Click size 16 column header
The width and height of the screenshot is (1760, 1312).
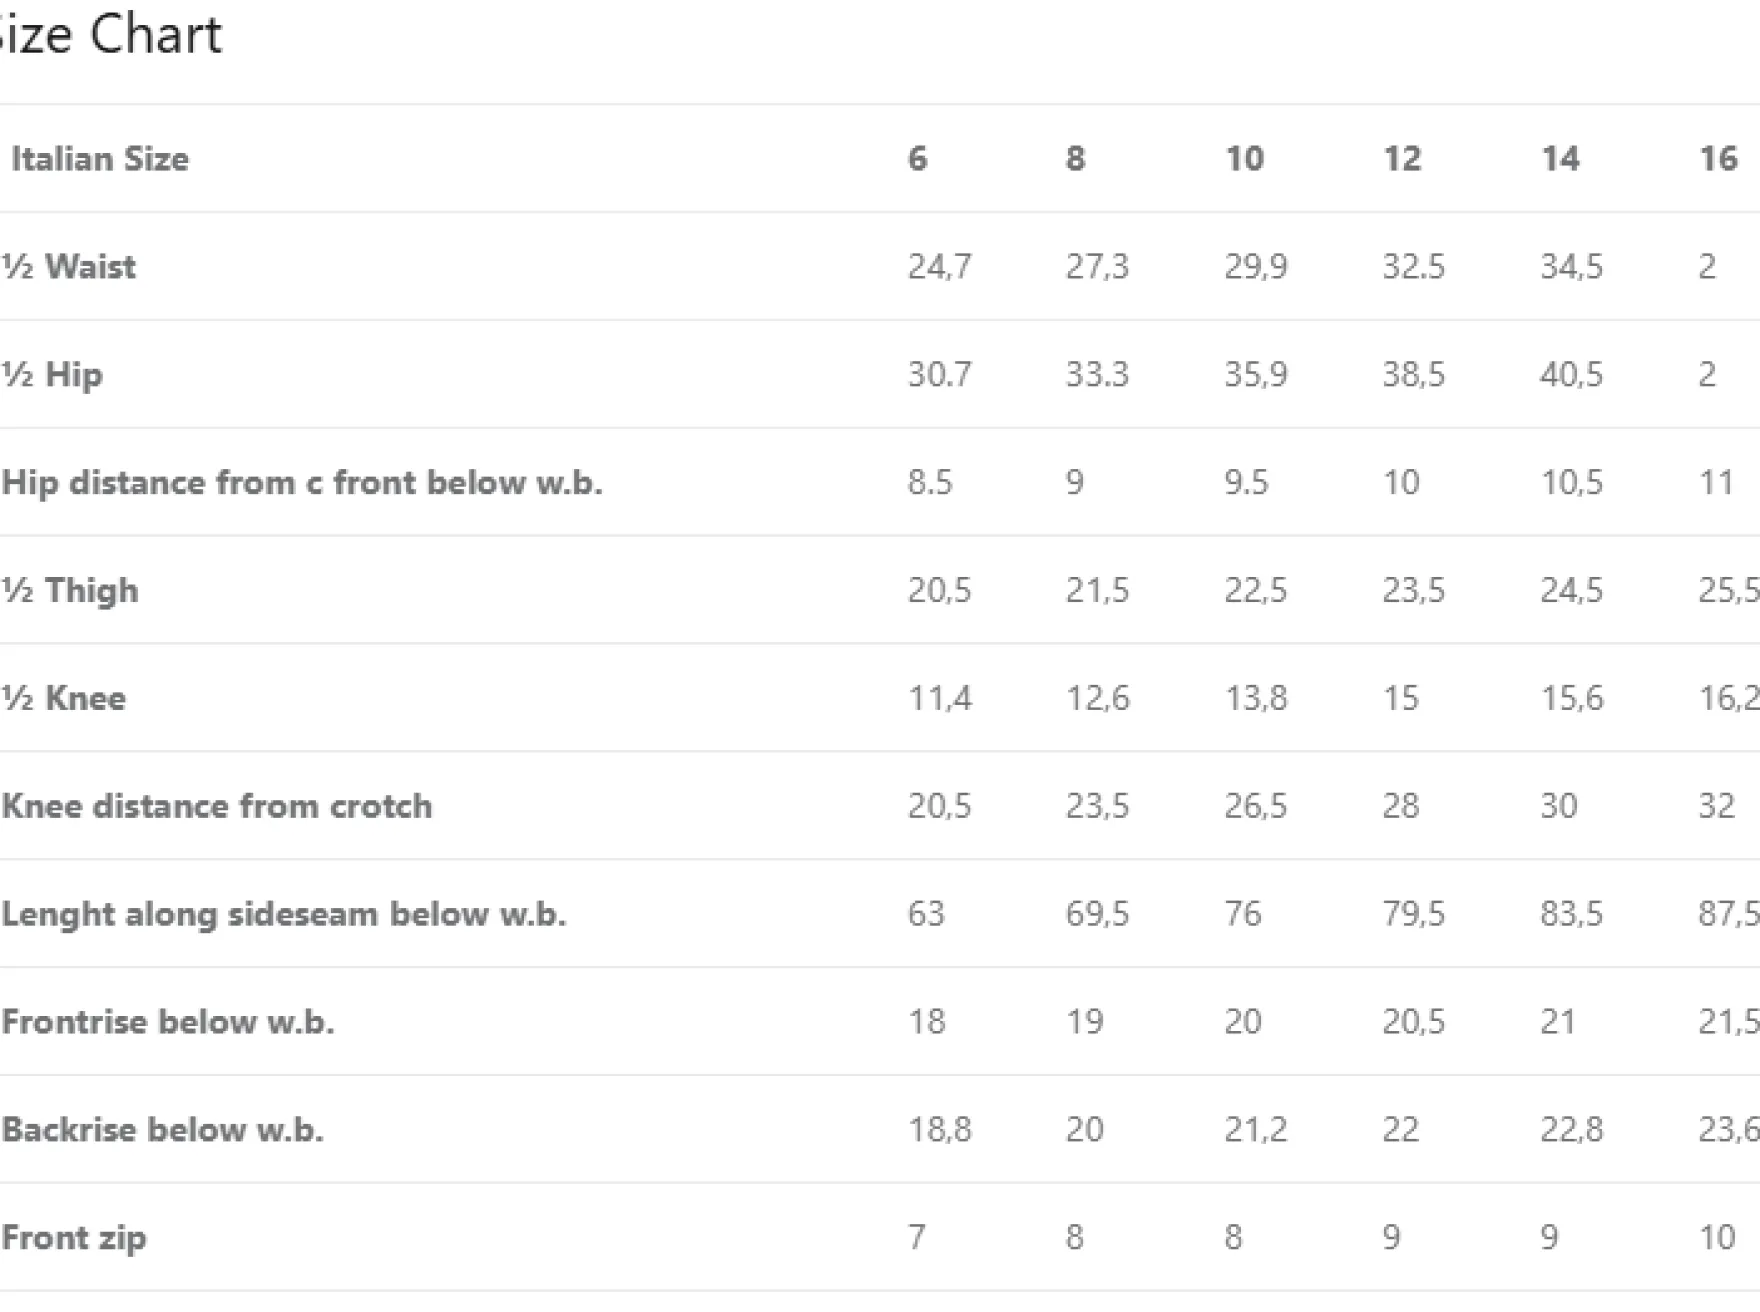pyautogui.click(x=1719, y=158)
